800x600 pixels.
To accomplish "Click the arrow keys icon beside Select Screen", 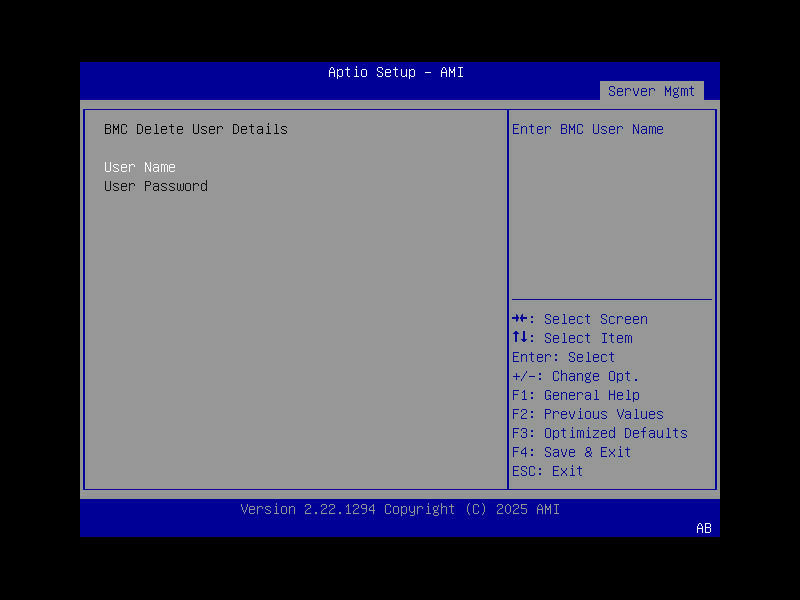I will pos(518,319).
